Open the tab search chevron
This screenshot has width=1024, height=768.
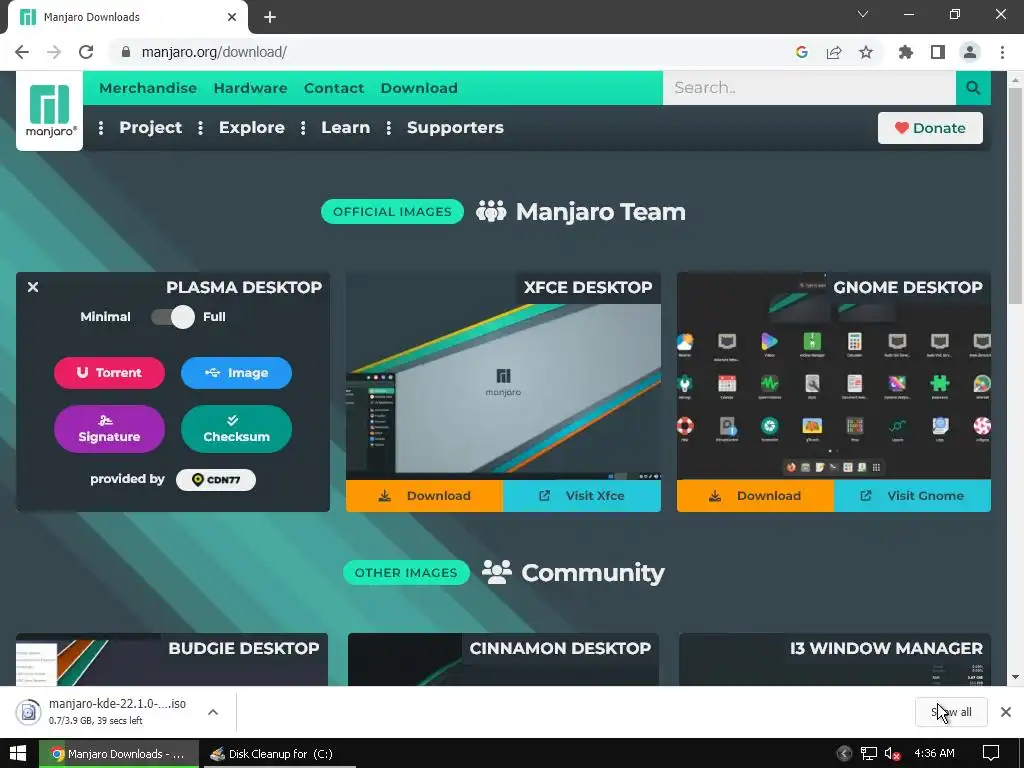tap(863, 14)
